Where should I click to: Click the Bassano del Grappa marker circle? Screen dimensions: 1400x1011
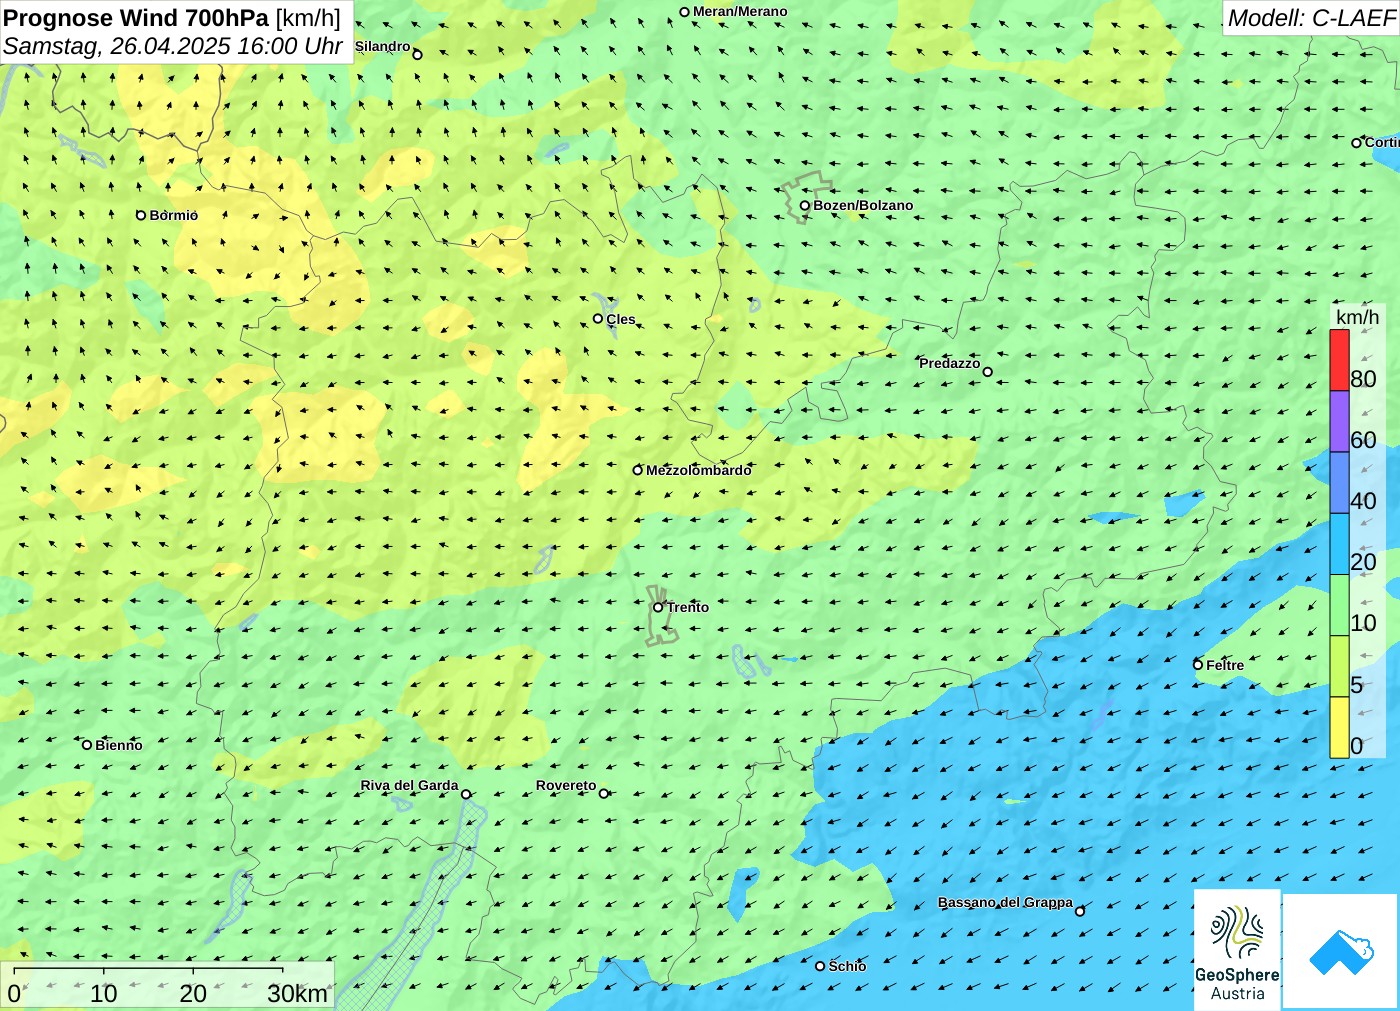tap(1080, 911)
